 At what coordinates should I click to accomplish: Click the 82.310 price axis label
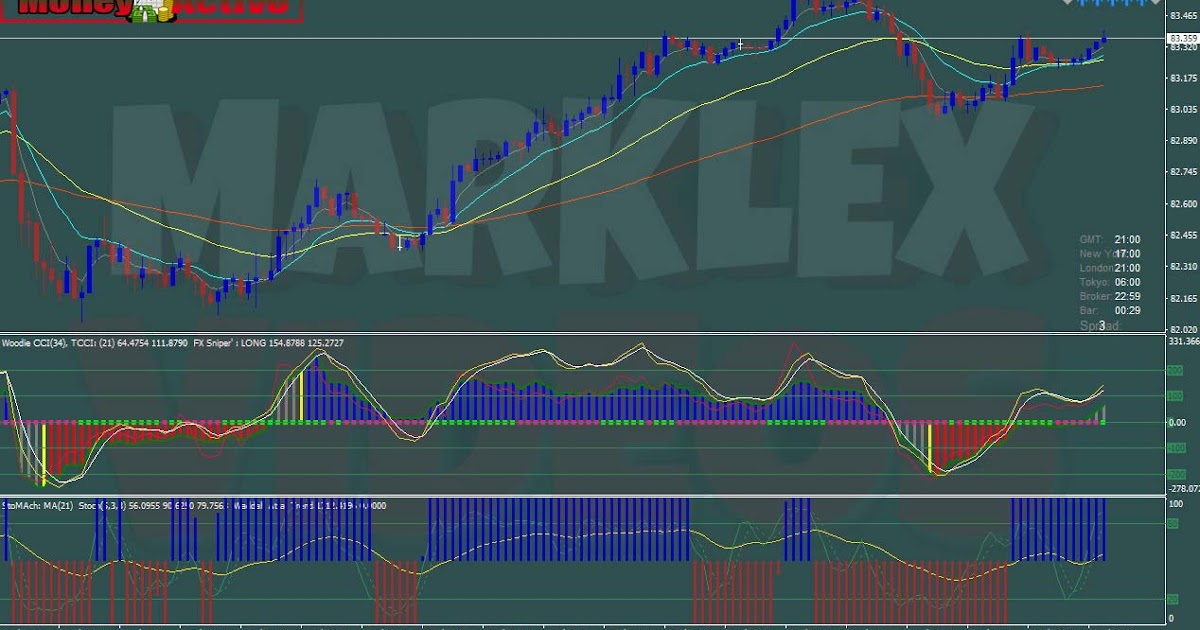[x=1183, y=267]
